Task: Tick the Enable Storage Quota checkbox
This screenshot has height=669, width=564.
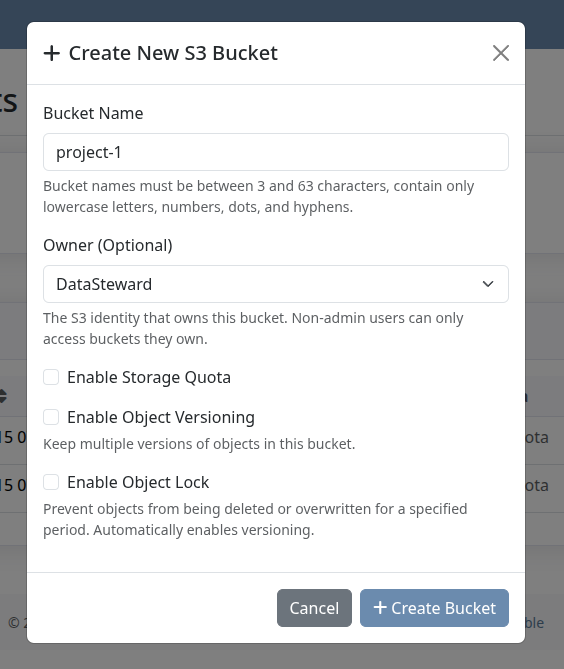Action: [x=51, y=377]
